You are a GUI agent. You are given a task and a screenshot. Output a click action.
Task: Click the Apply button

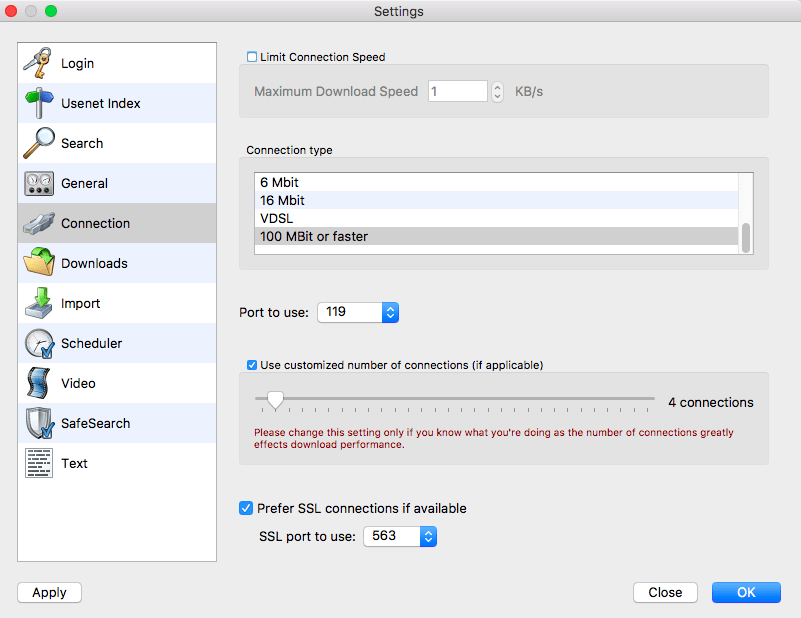(x=50, y=592)
